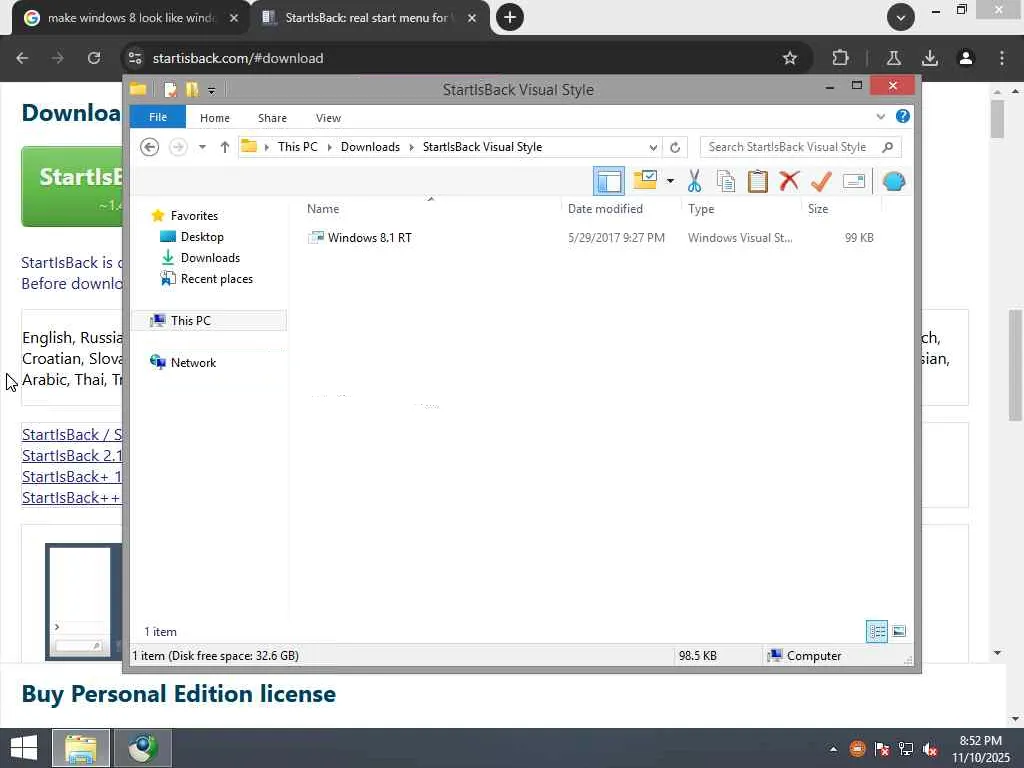
Task: Click StartIsBack Visual Style breadcrumb segment
Action: pos(483,147)
